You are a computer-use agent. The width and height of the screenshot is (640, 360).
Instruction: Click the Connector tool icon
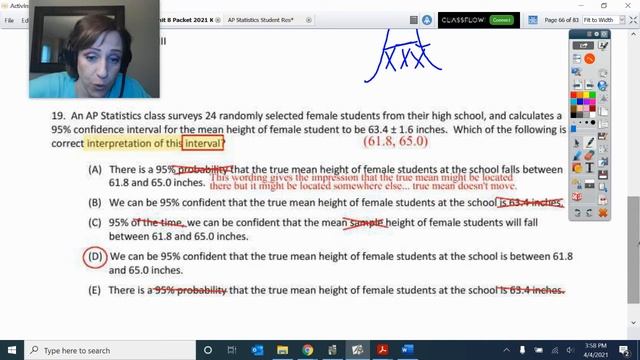point(576,183)
